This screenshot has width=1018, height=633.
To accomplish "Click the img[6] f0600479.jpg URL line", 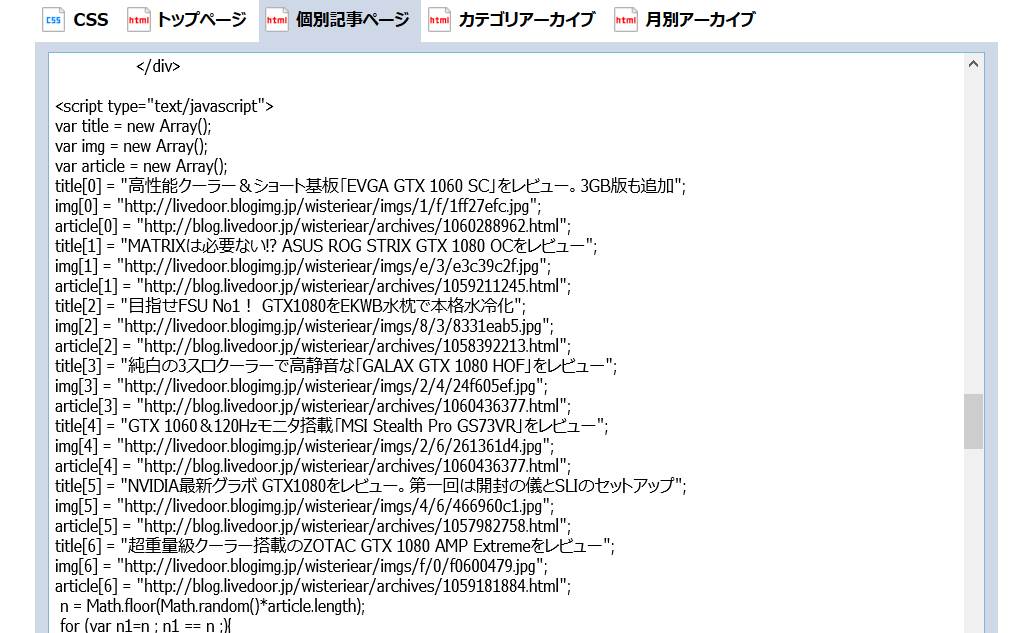I will pos(301,566).
